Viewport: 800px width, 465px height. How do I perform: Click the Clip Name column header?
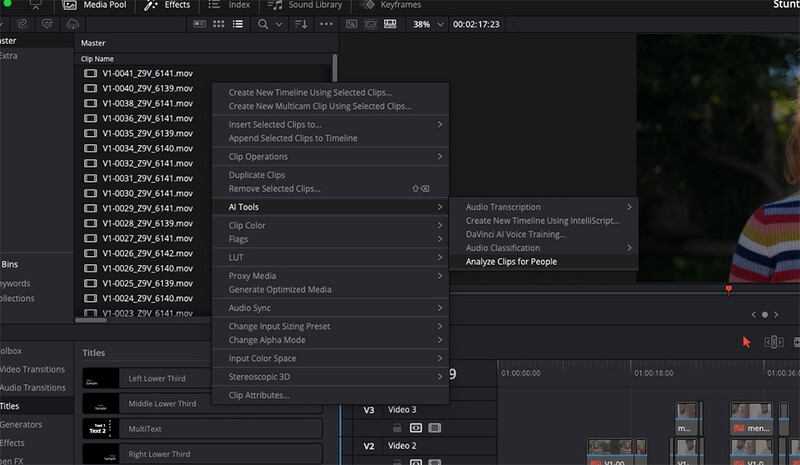(97, 59)
